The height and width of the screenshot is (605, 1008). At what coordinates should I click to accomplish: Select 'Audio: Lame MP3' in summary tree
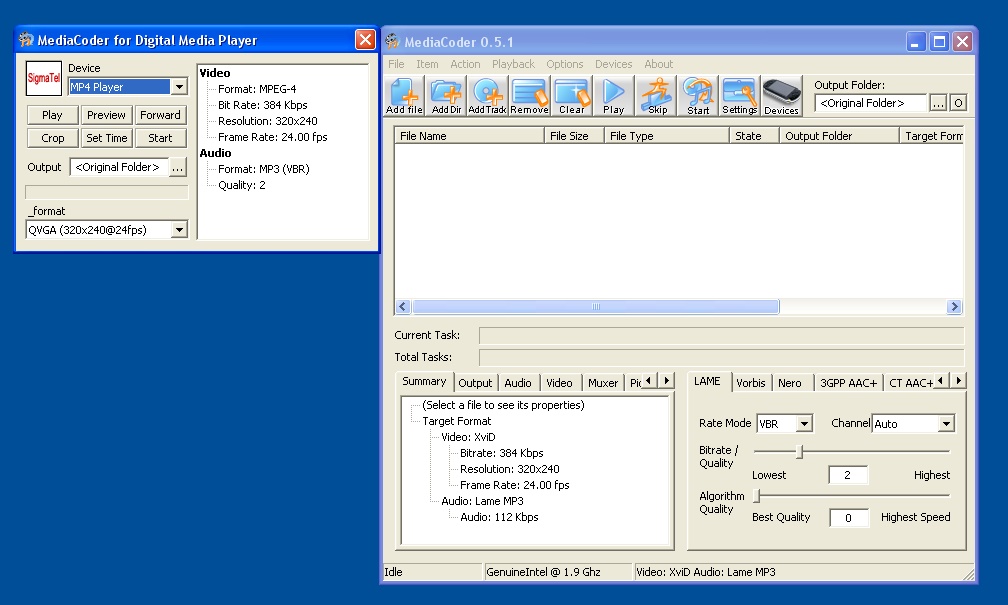point(482,501)
